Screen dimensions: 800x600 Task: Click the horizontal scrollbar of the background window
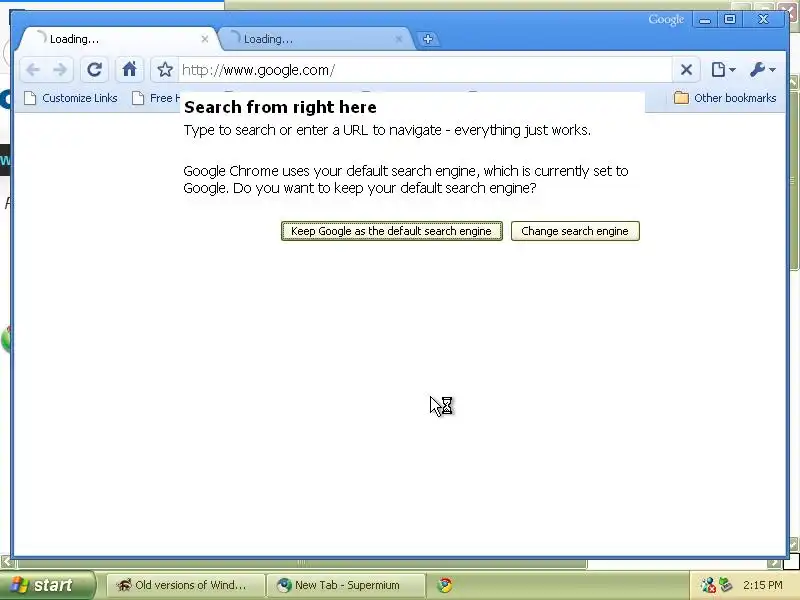(301, 563)
